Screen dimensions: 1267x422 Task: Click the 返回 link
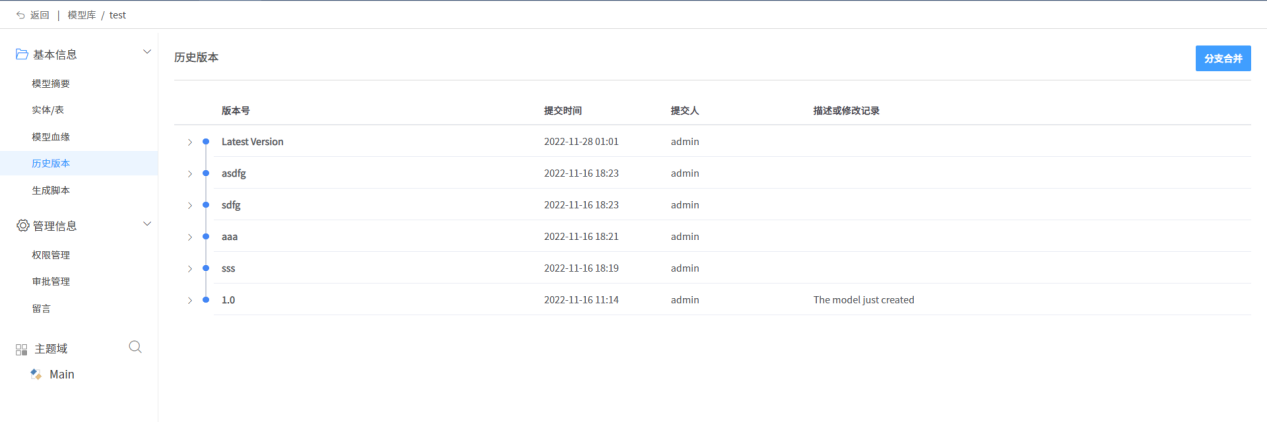(x=40, y=15)
